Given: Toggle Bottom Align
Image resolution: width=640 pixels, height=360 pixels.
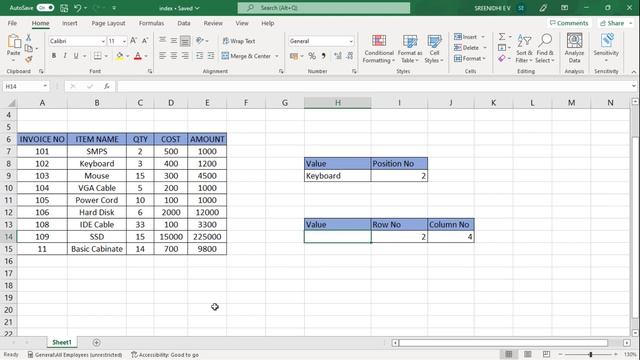Looking at the screenshot, I should 185,41.
